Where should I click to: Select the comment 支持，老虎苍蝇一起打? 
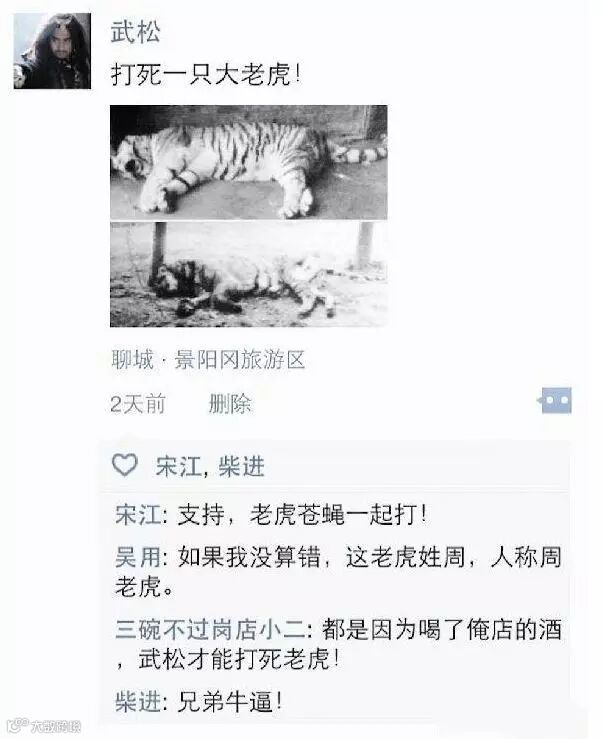[302, 514]
